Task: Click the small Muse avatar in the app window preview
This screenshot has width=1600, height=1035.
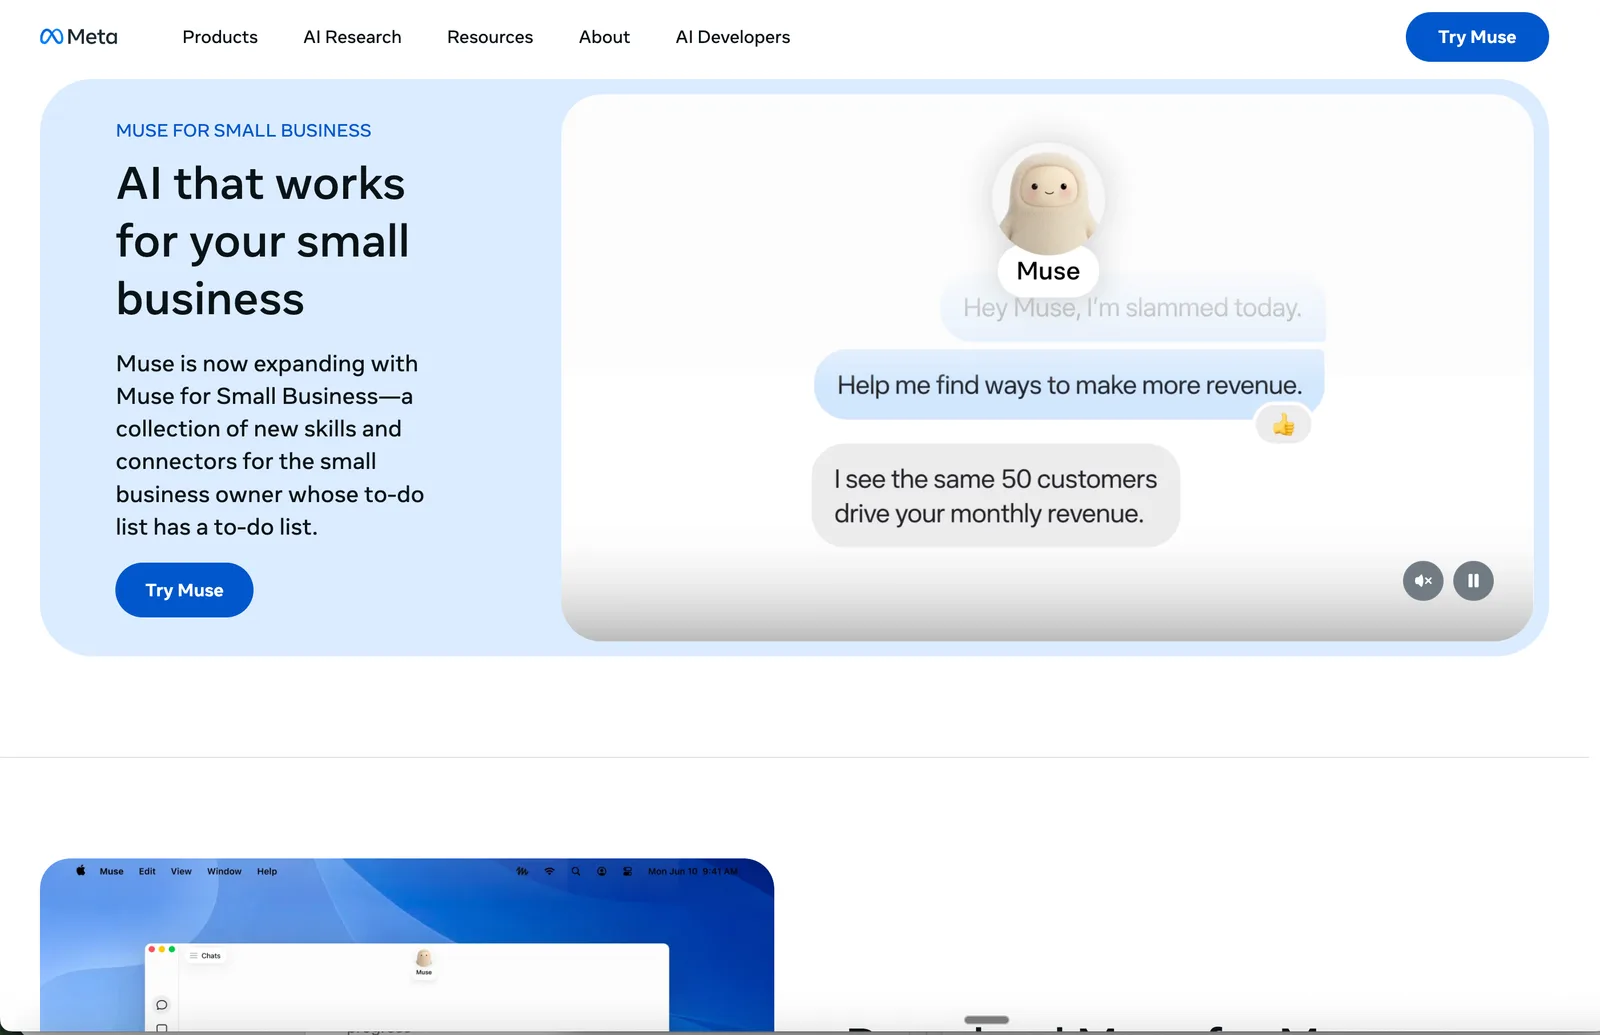Action: coord(424,958)
